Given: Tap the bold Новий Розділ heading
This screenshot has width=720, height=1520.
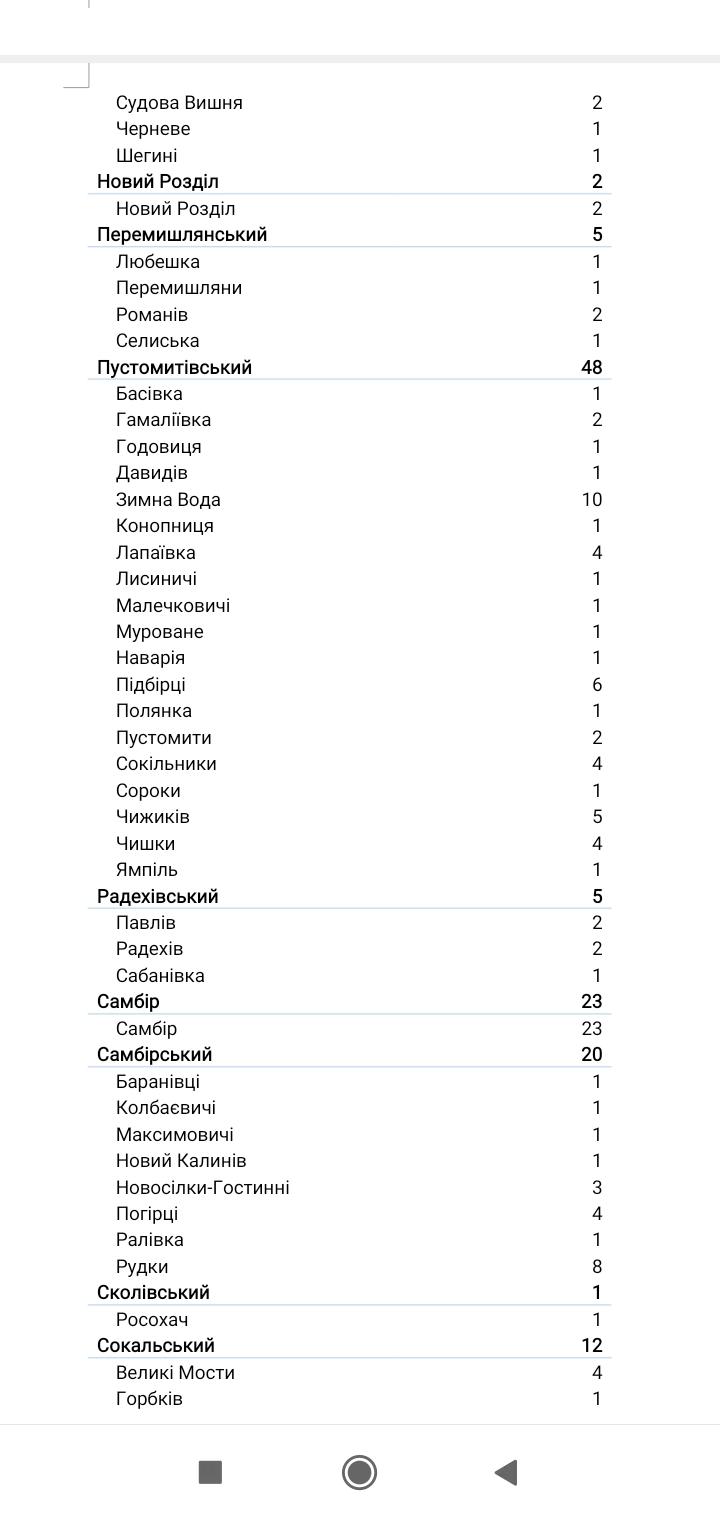Looking at the screenshot, I should pyautogui.click(x=157, y=181).
